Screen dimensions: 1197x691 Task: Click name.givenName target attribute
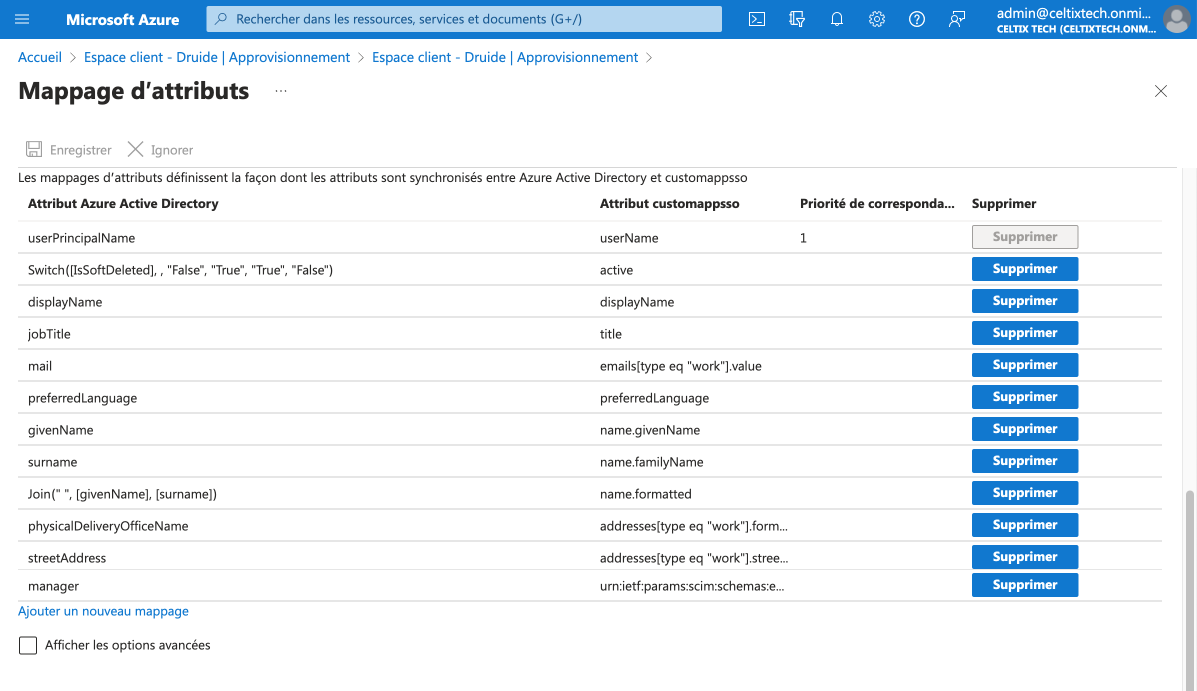pyautogui.click(x=650, y=431)
